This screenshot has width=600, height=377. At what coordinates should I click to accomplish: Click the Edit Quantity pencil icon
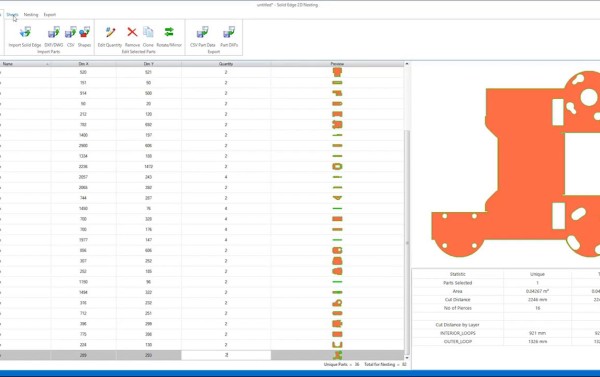pos(110,32)
